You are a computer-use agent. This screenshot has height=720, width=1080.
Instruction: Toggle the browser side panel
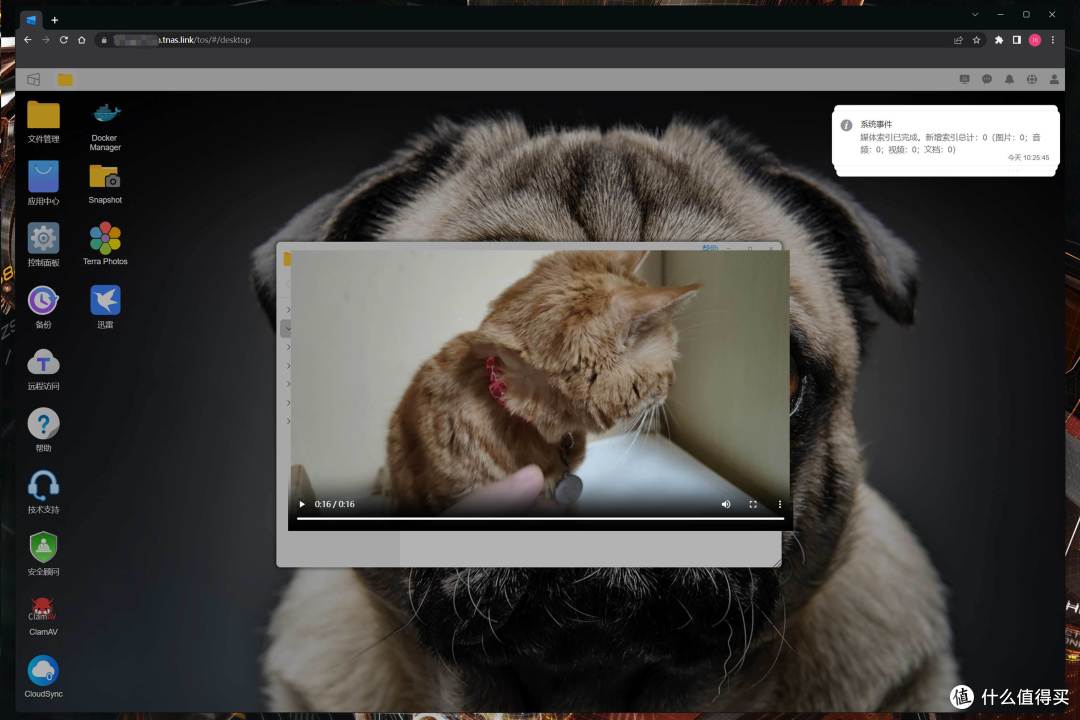pos(1017,40)
